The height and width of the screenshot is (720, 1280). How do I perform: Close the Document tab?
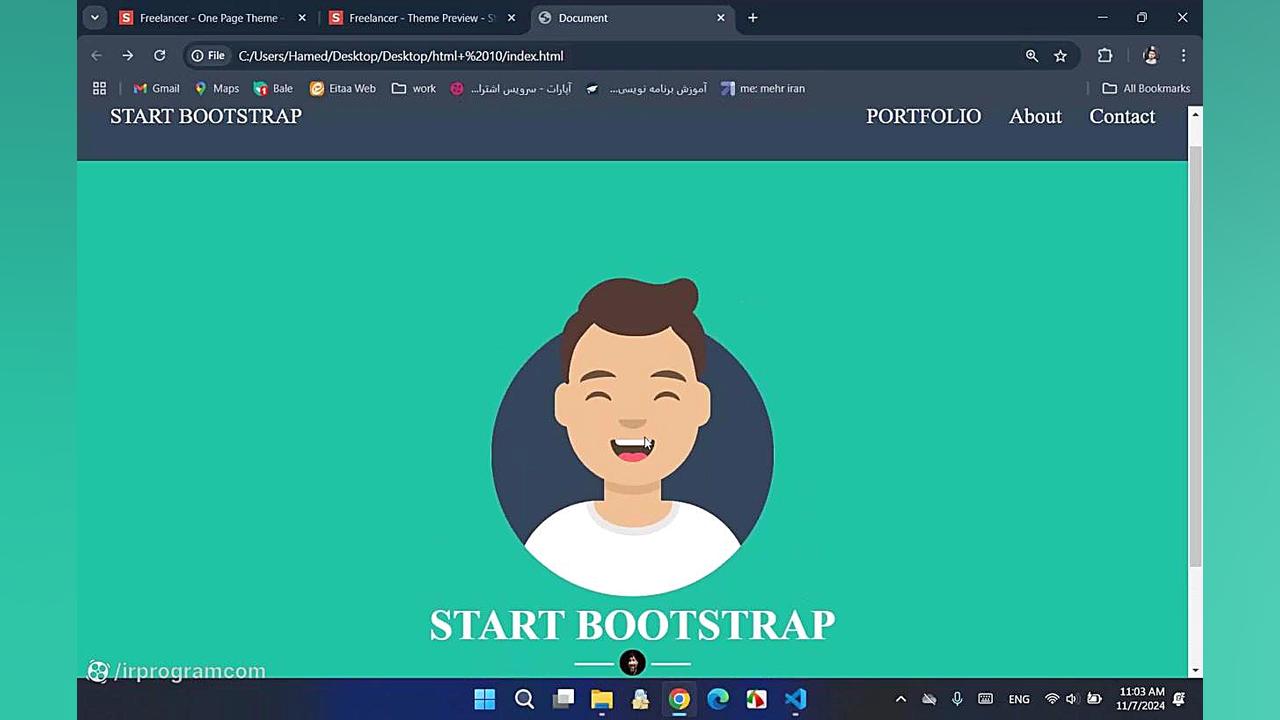(720, 18)
